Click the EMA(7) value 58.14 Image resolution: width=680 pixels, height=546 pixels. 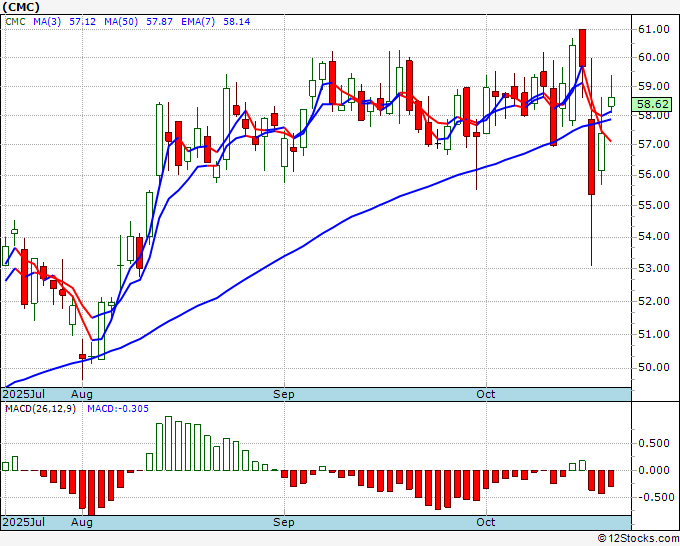pyautogui.click(x=236, y=21)
